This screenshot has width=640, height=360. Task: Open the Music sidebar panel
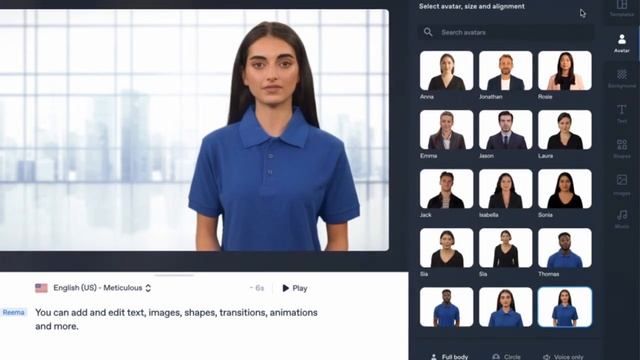(x=622, y=219)
